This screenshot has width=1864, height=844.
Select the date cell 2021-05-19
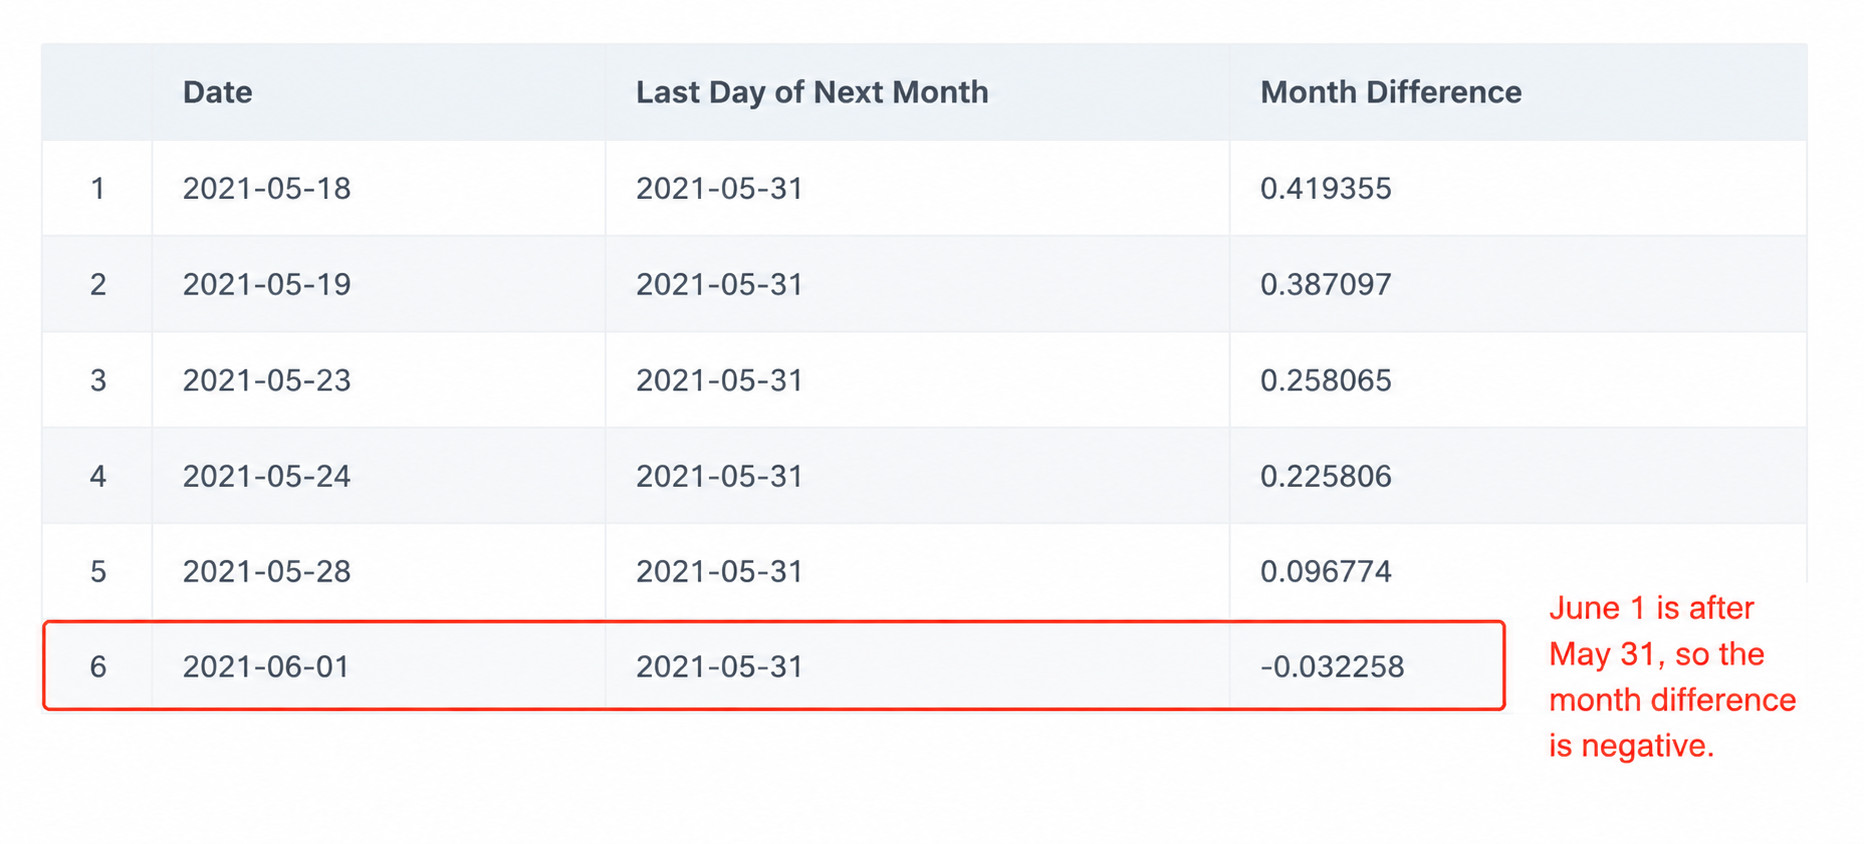tap(266, 284)
